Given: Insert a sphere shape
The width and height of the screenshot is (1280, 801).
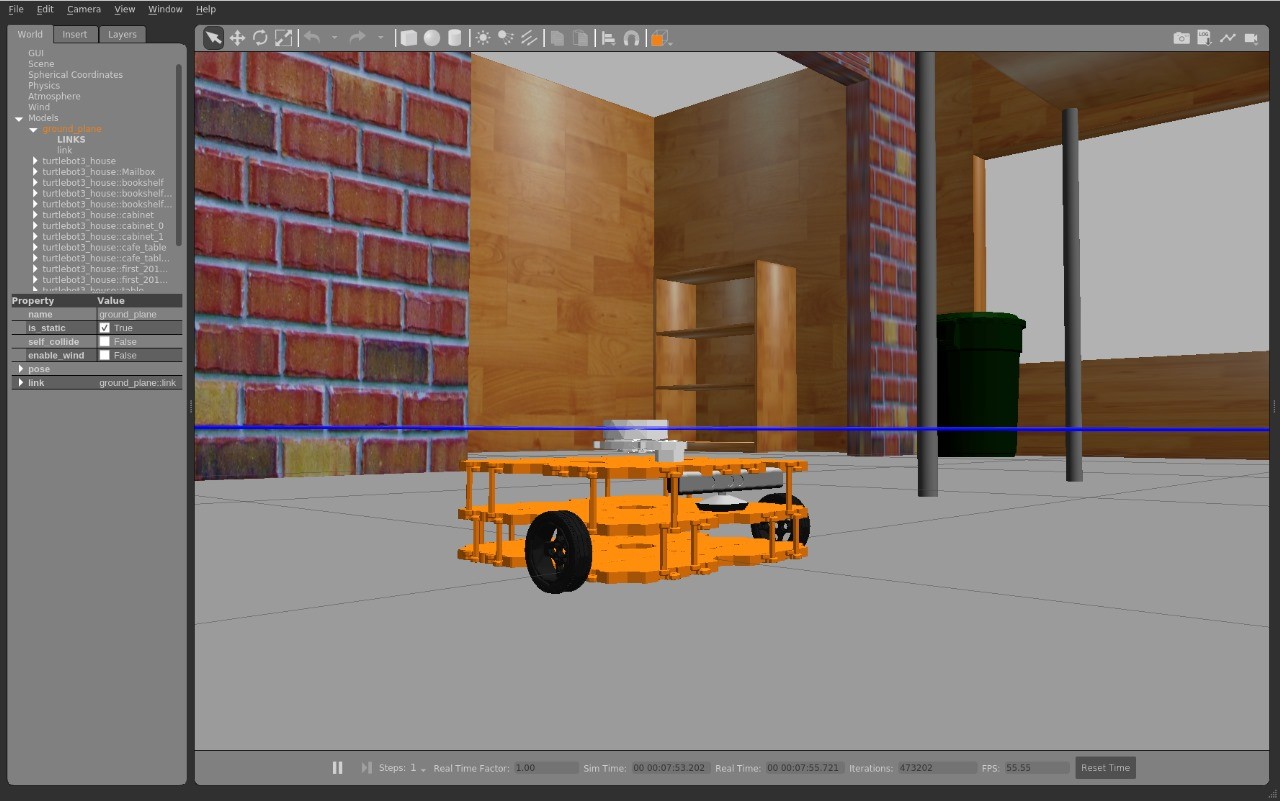Looking at the screenshot, I should (431, 38).
